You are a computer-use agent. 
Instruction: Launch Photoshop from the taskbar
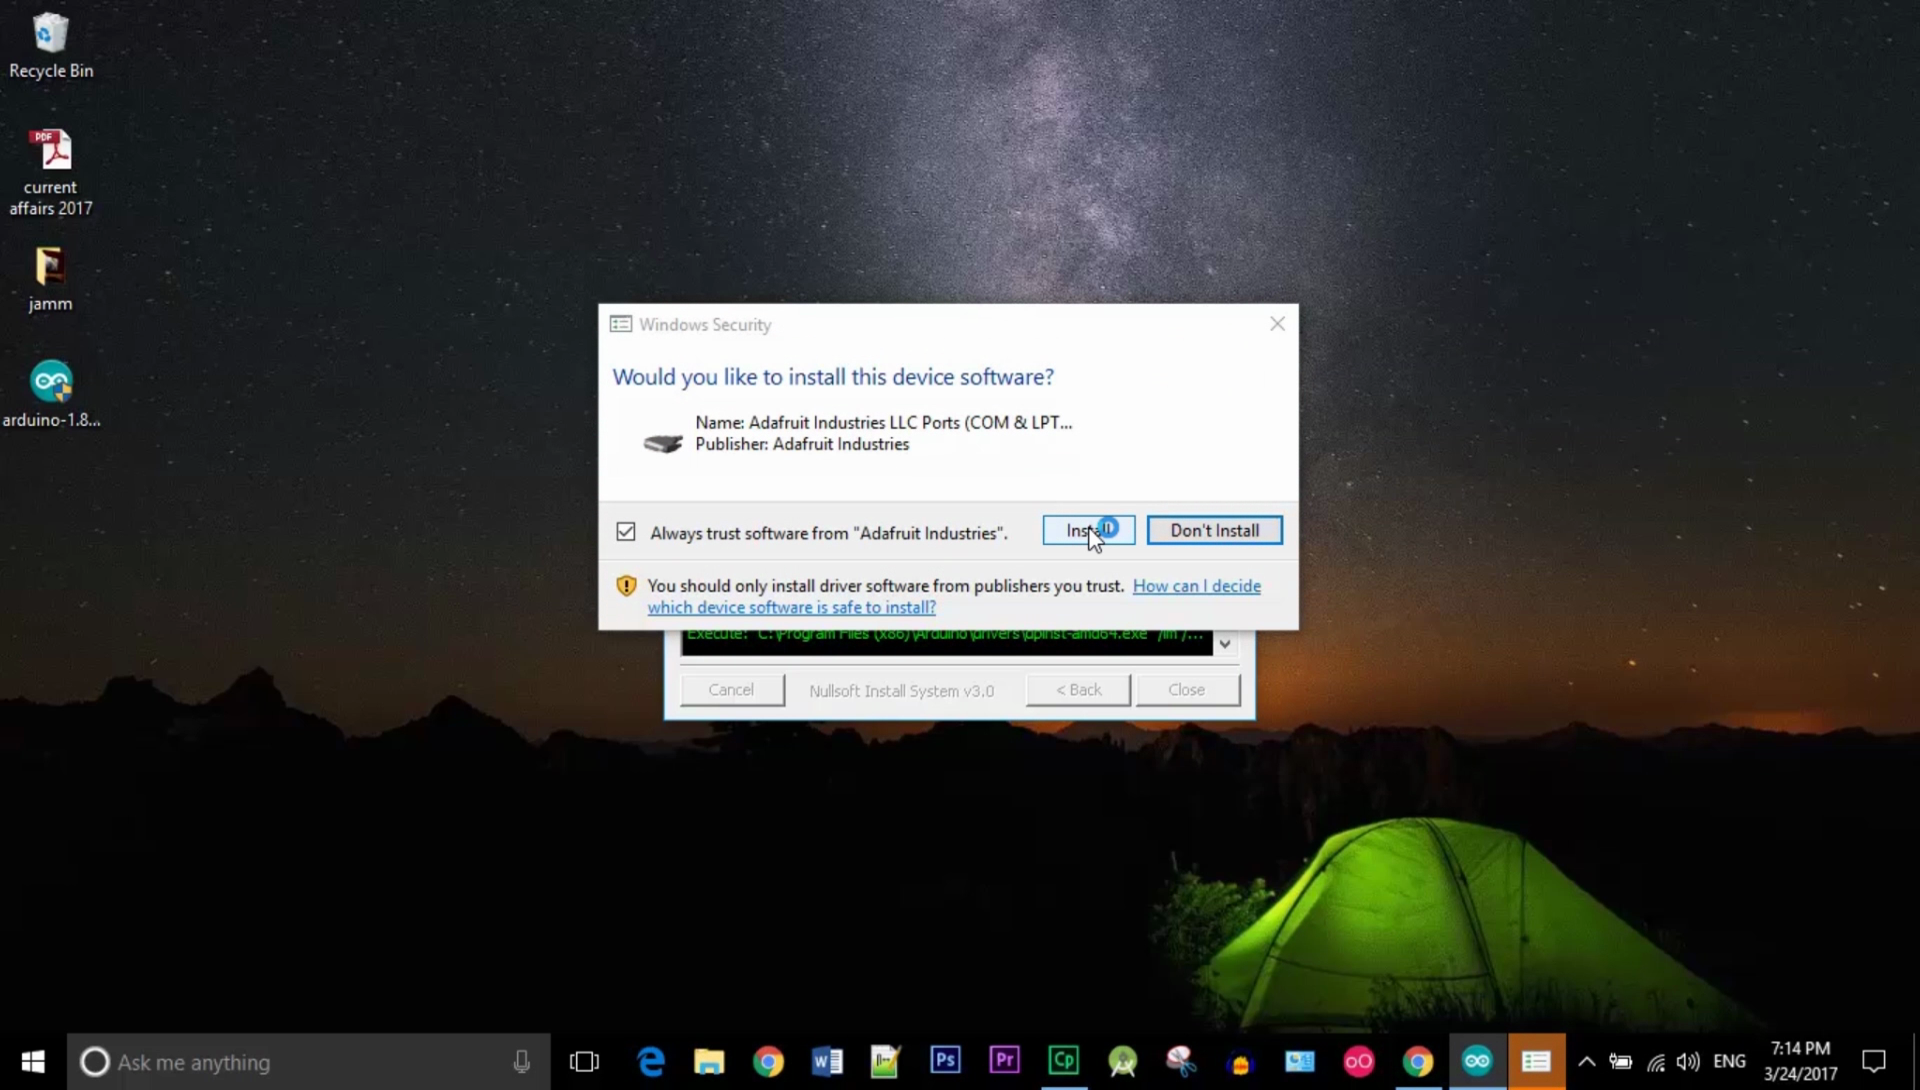(945, 1059)
